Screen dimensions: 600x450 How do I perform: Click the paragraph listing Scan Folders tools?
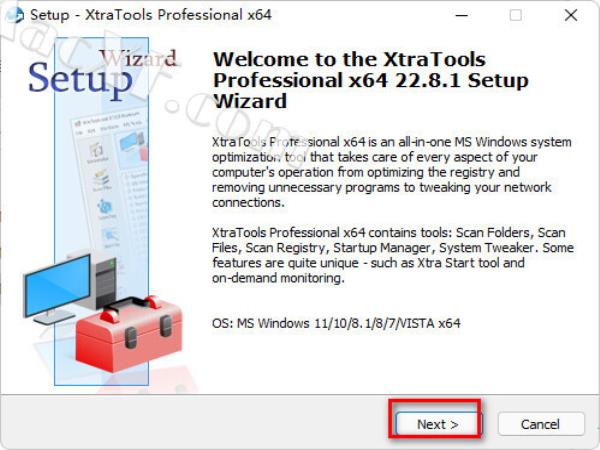pos(393,255)
